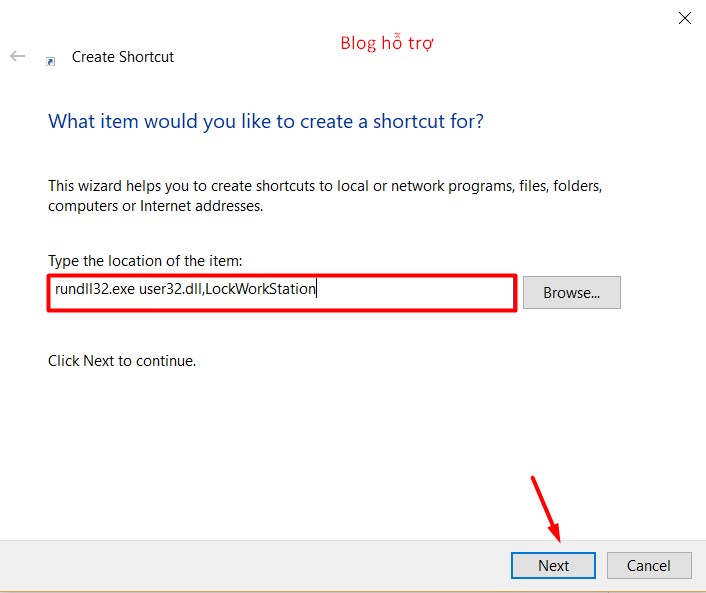Image resolution: width=706 pixels, height=593 pixels.
Task: Click 'rundll32.exe' inside the location field
Action: pos(94,290)
